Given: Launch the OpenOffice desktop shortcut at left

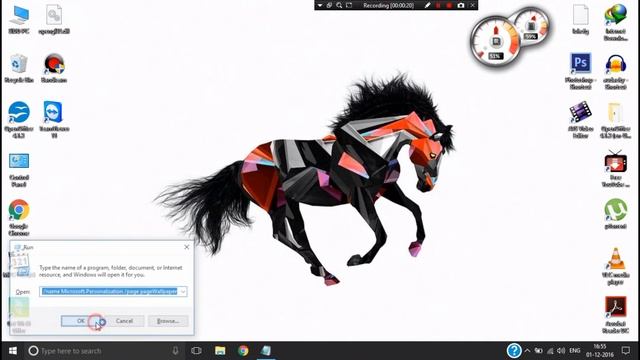Looking at the screenshot, I should point(19,120).
